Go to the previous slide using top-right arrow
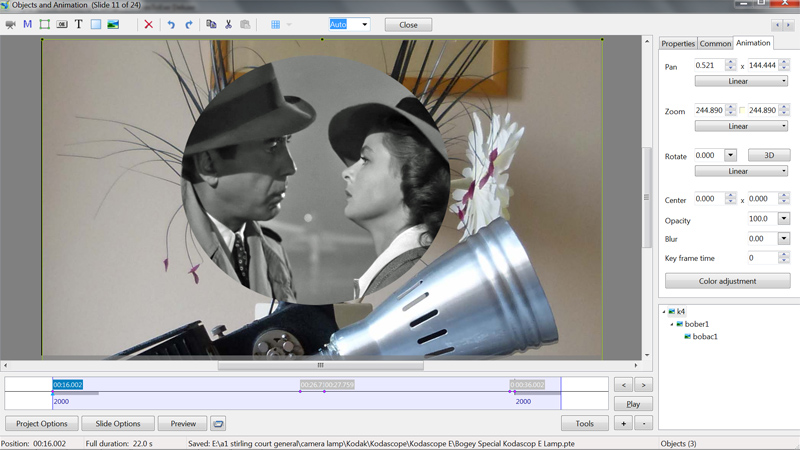This screenshot has width=800, height=450. coord(778,24)
